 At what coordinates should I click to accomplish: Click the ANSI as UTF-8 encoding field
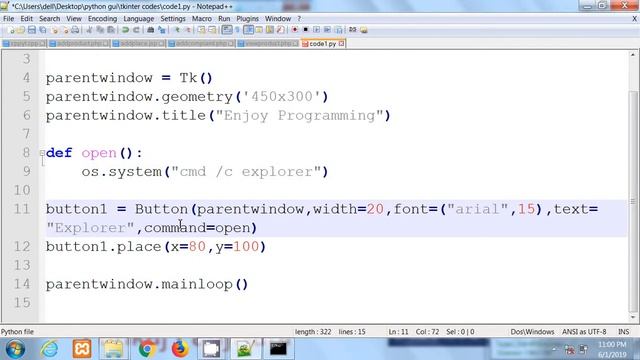point(584,332)
